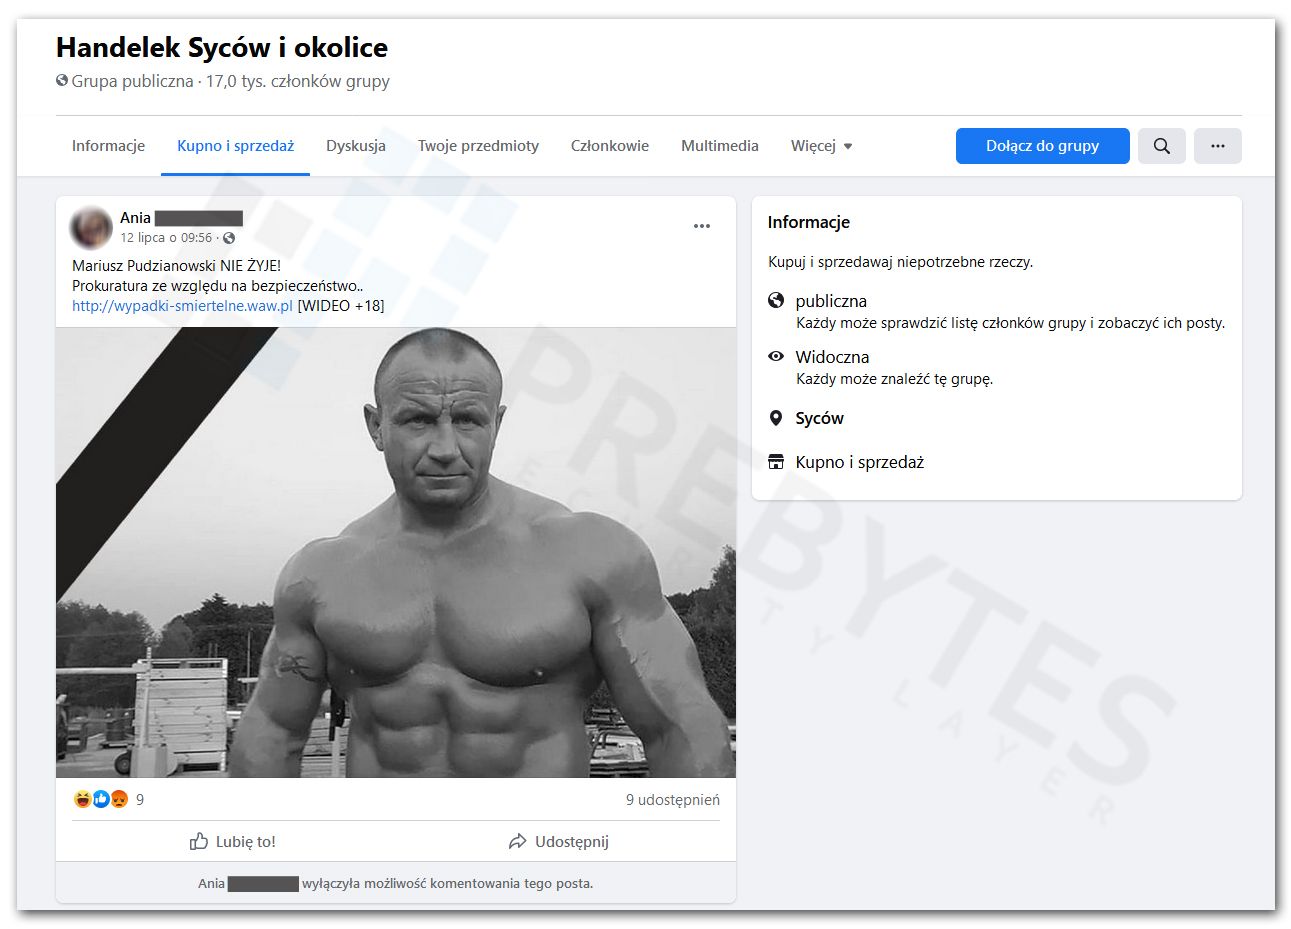
Task: Open the group search magnifier icon
Action: pos(1161,146)
